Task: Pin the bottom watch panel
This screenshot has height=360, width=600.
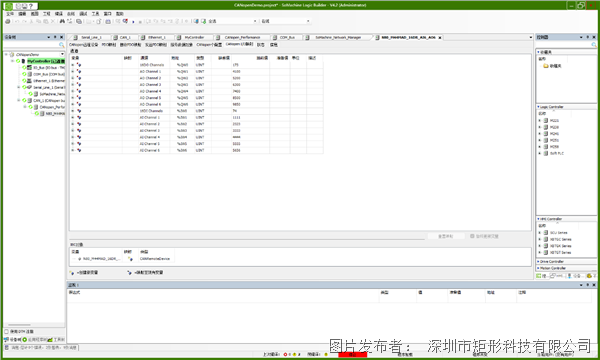Action: pos(588,285)
